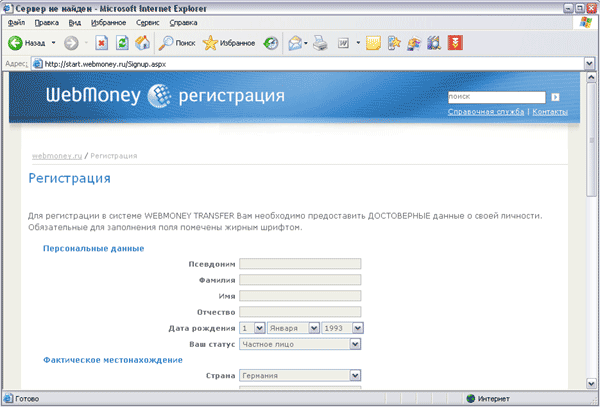Open the Сервис menu
The width and height of the screenshot is (600, 407).
[148, 23]
